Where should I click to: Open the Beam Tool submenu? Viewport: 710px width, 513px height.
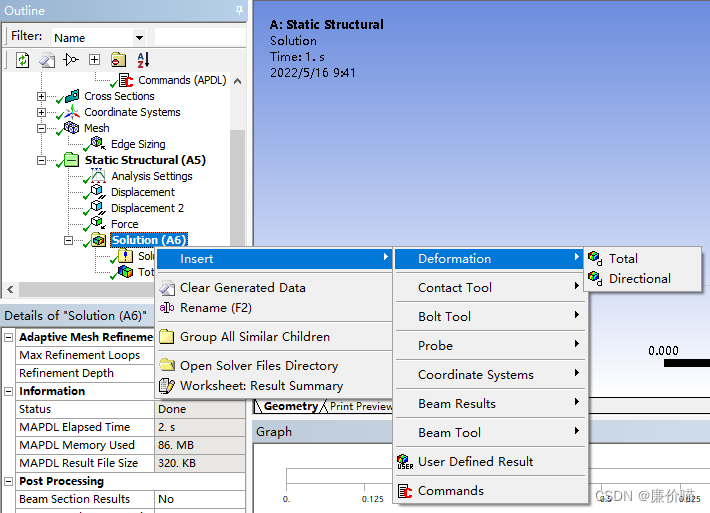[491, 433]
